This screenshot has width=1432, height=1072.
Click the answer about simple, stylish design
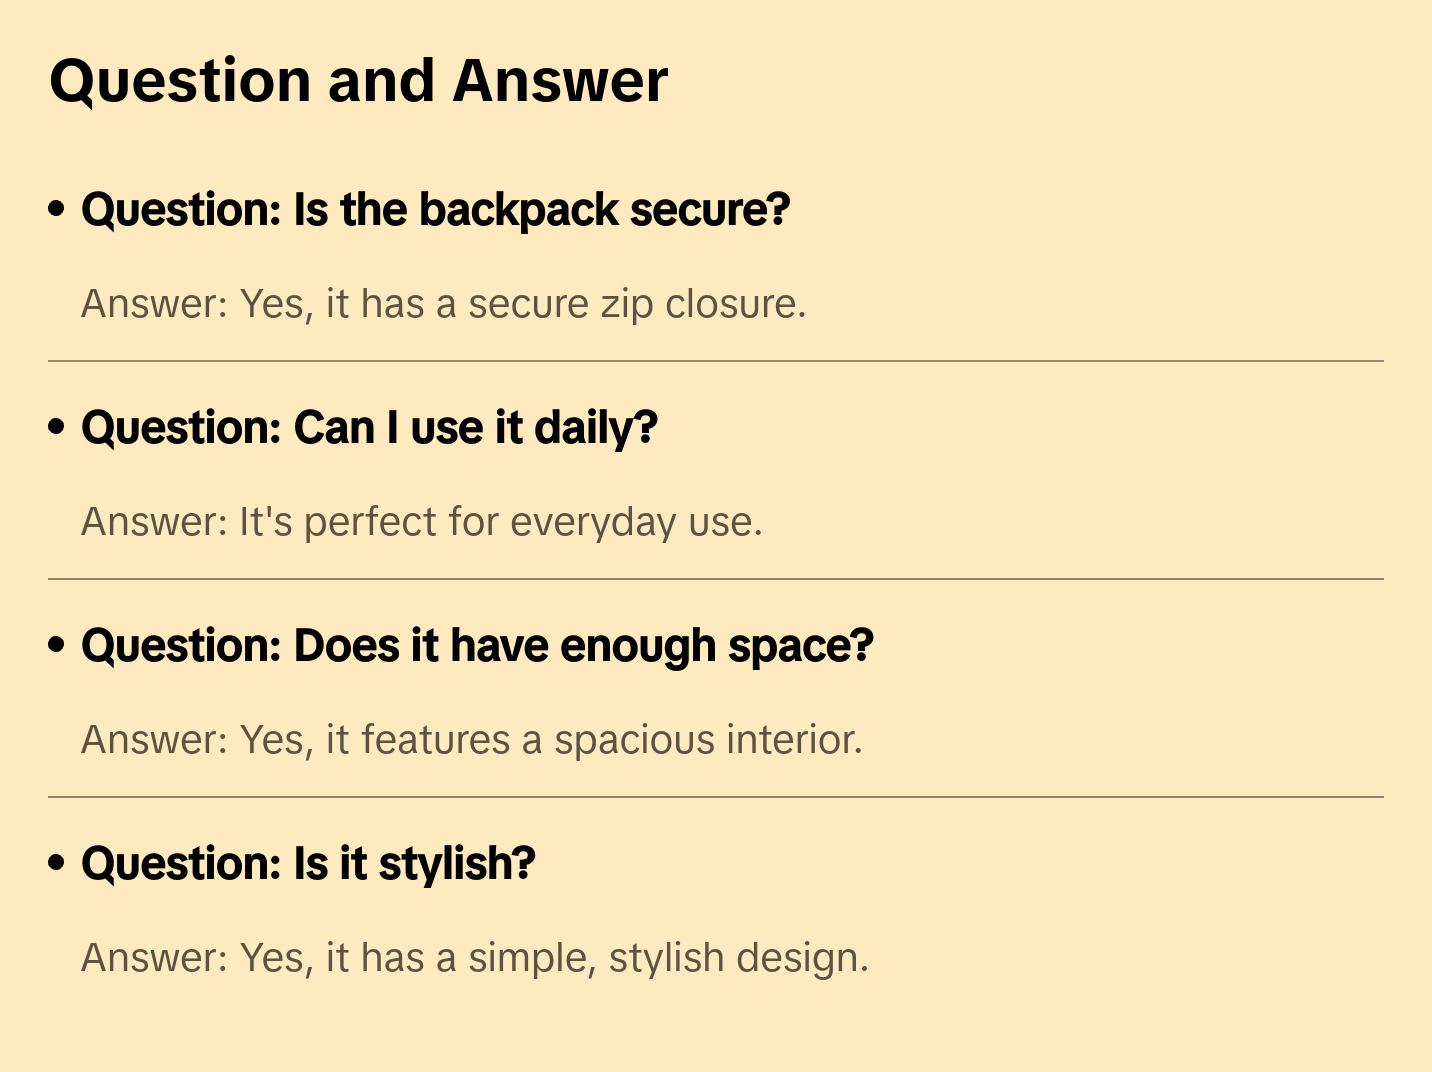pyautogui.click(x=474, y=958)
